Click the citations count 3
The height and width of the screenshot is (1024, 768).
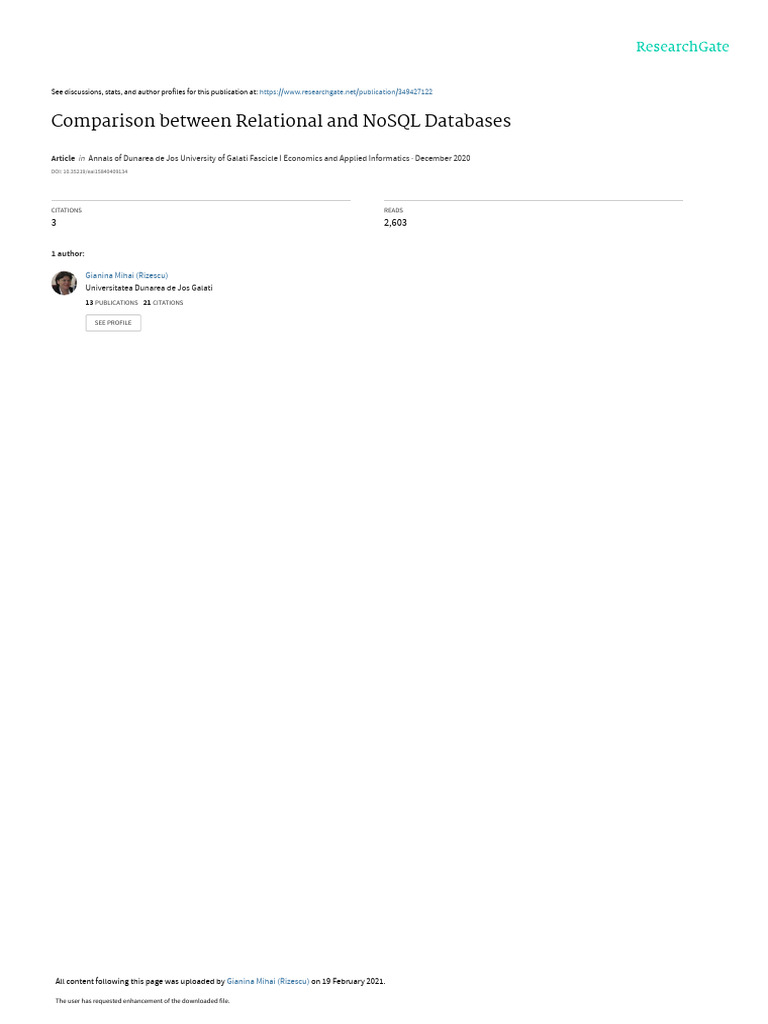point(54,223)
